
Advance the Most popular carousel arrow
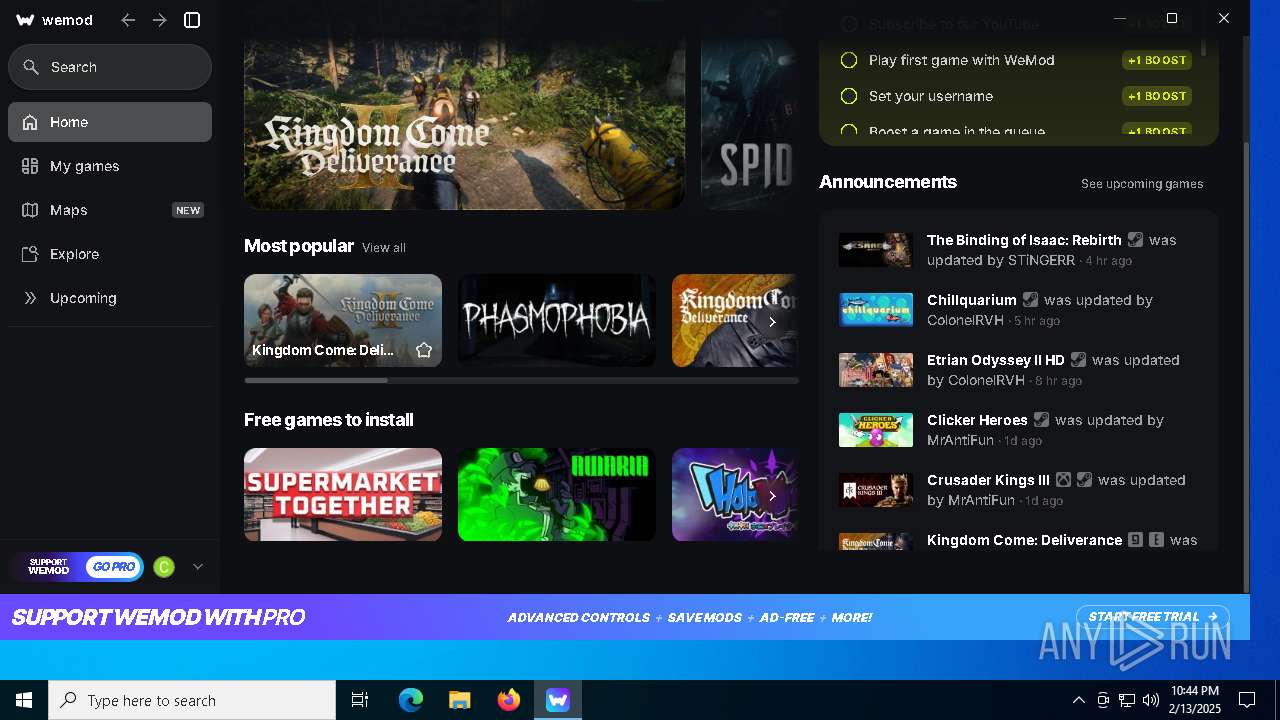[772, 322]
